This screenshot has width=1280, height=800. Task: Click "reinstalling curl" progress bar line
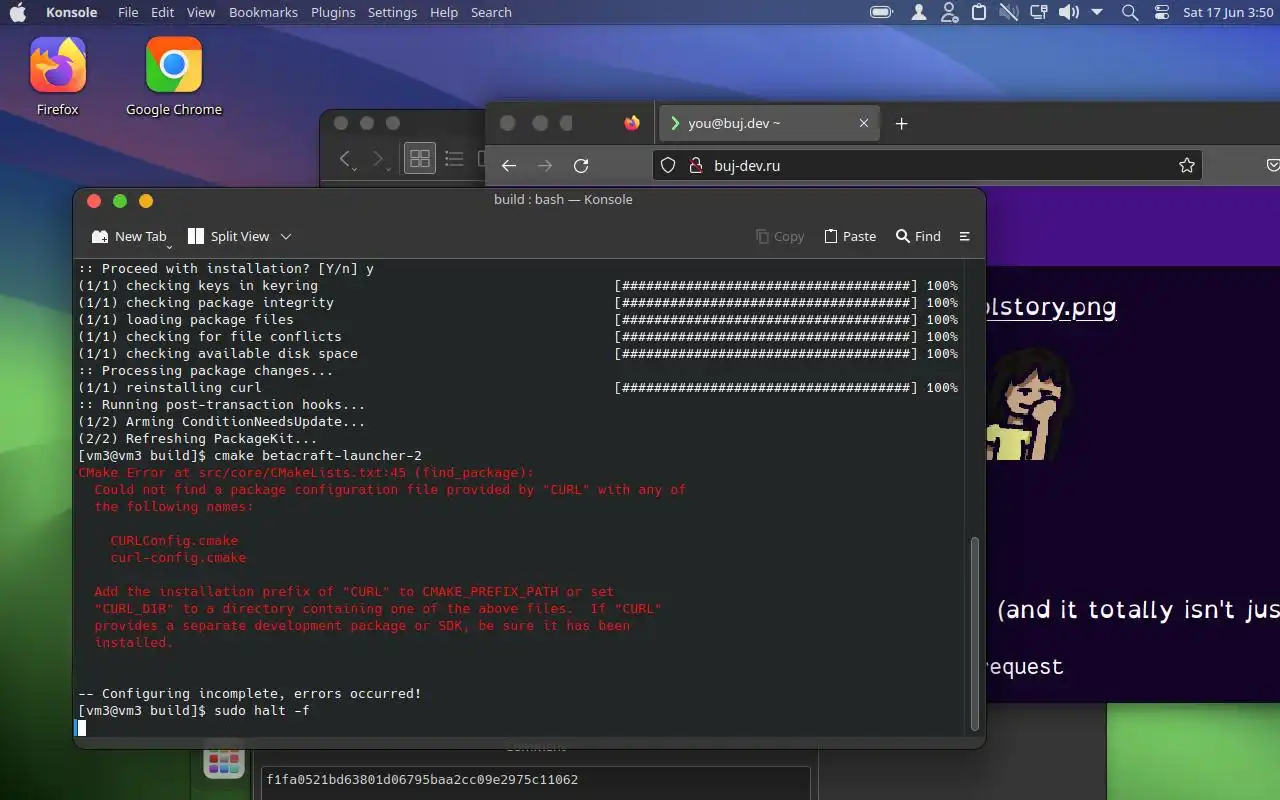[x=518, y=387]
